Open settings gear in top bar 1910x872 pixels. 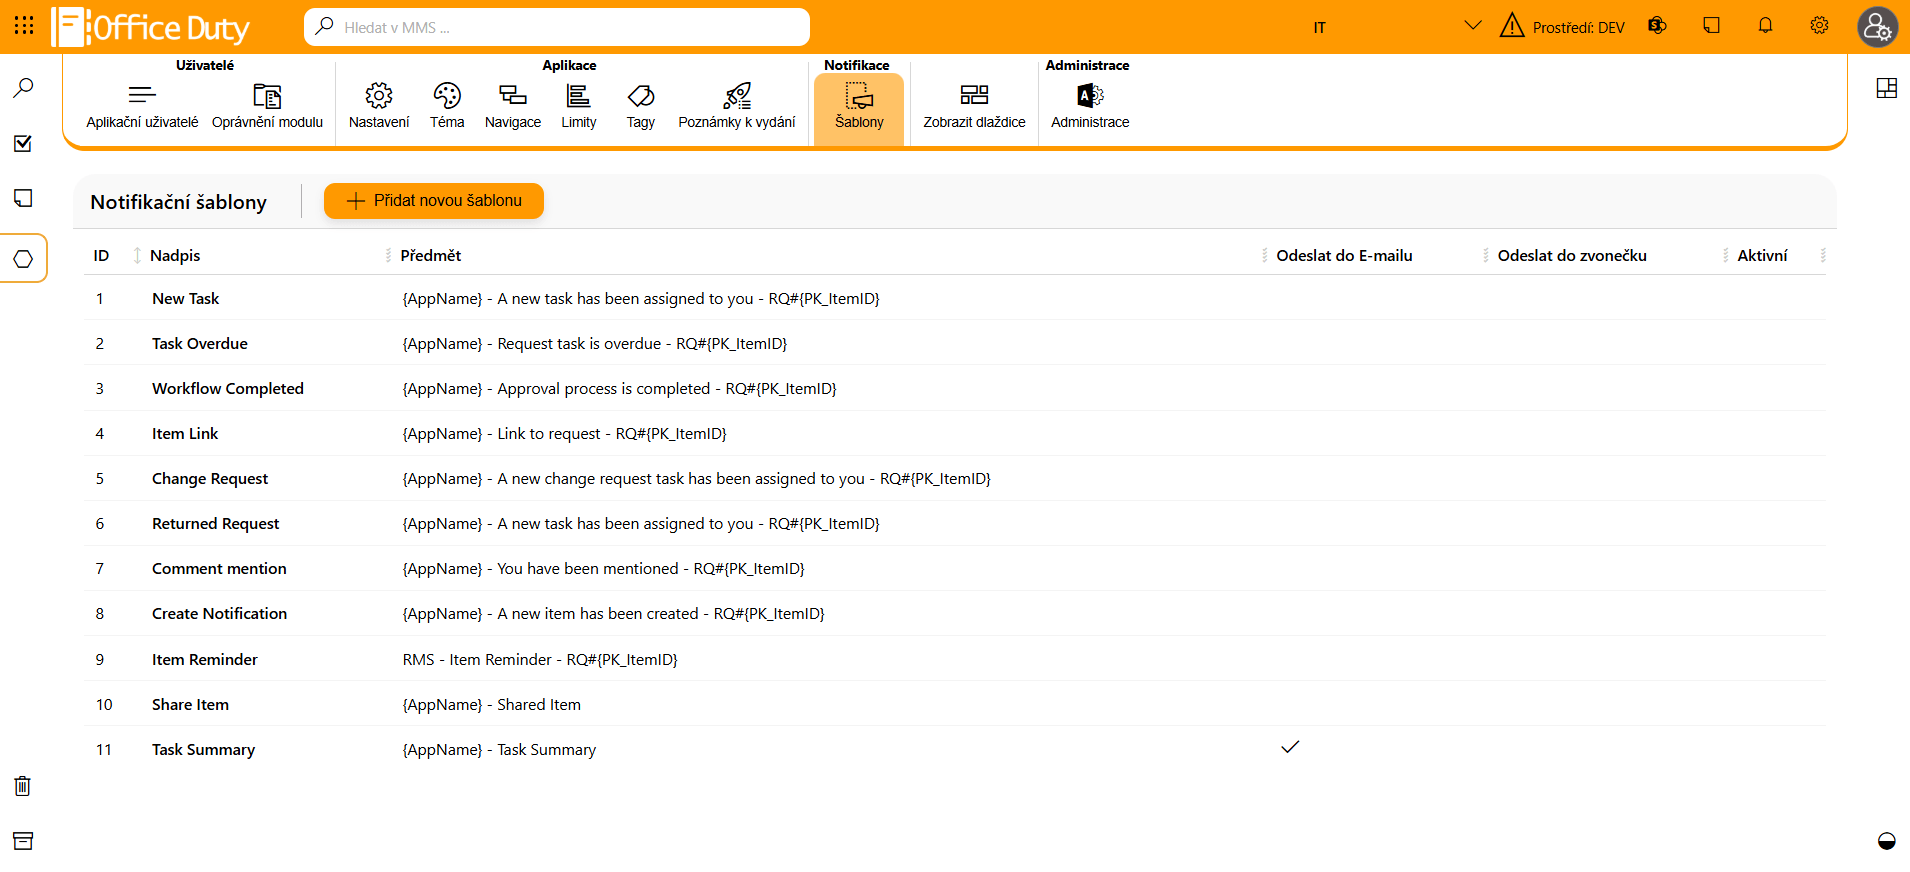point(1819,26)
